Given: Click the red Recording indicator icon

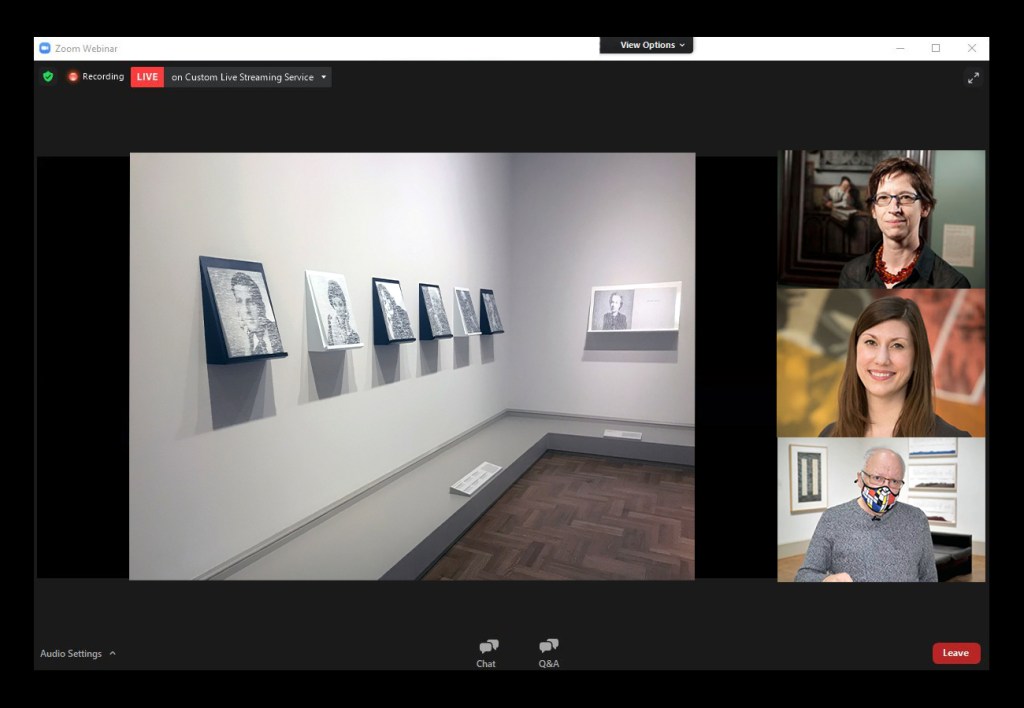Looking at the screenshot, I should (73, 77).
